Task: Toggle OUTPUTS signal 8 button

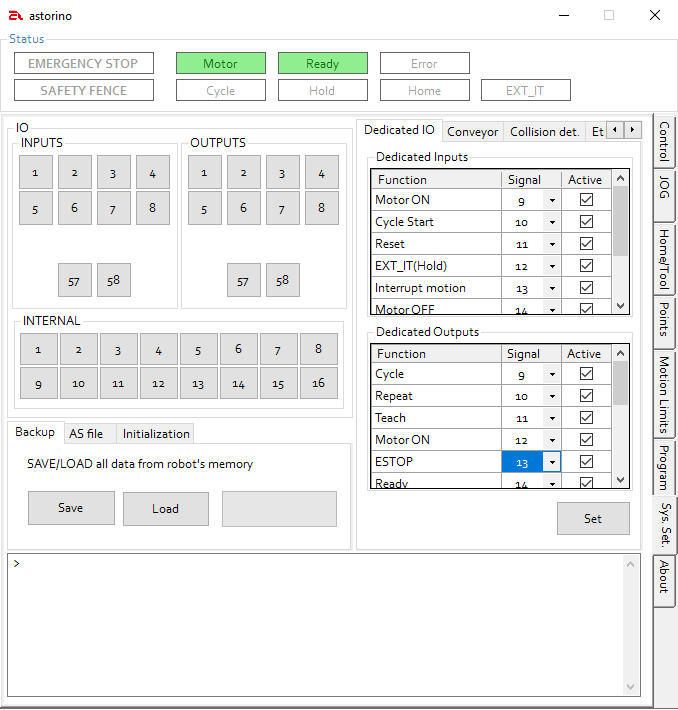Action: click(322, 208)
